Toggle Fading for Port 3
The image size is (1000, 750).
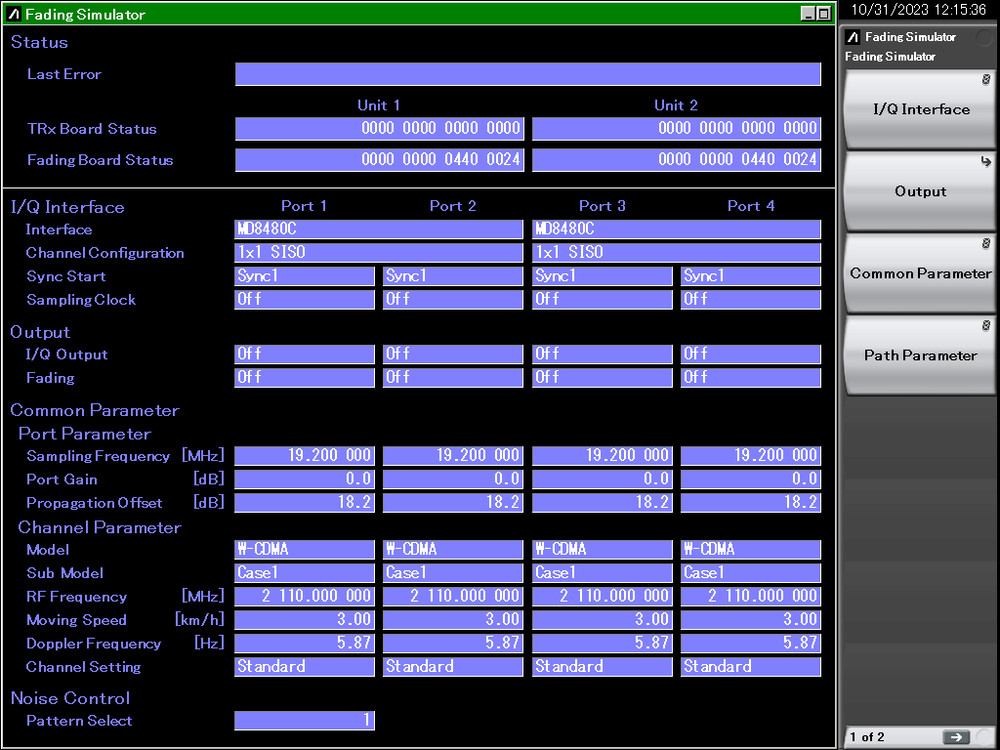603,378
